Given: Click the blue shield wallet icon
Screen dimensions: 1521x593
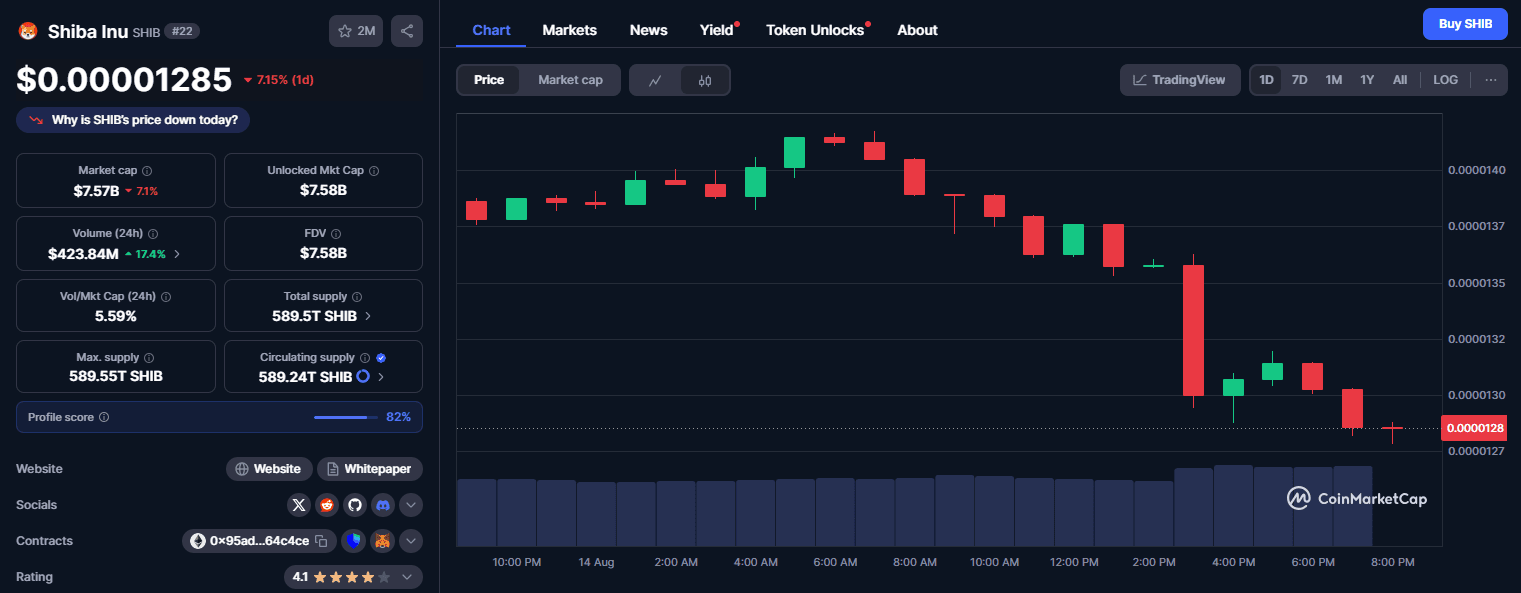Looking at the screenshot, I should click(353, 541).
